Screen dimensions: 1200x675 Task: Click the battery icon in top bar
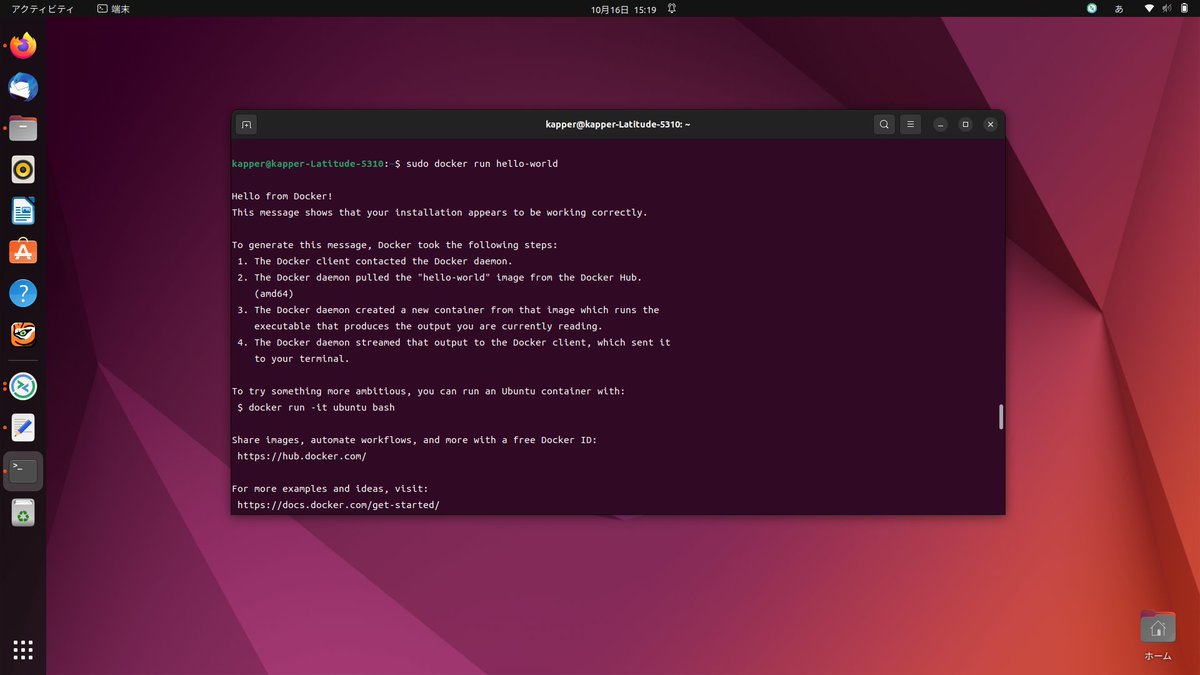click(x=1183, y=8)
